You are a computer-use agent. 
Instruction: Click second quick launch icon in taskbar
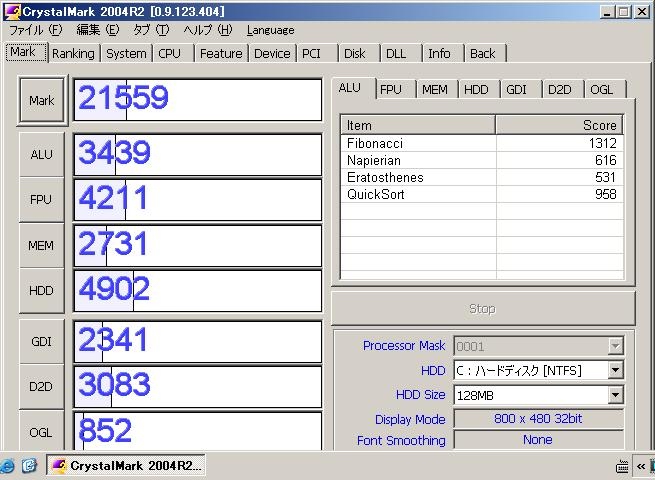click(x=29, y=465)
